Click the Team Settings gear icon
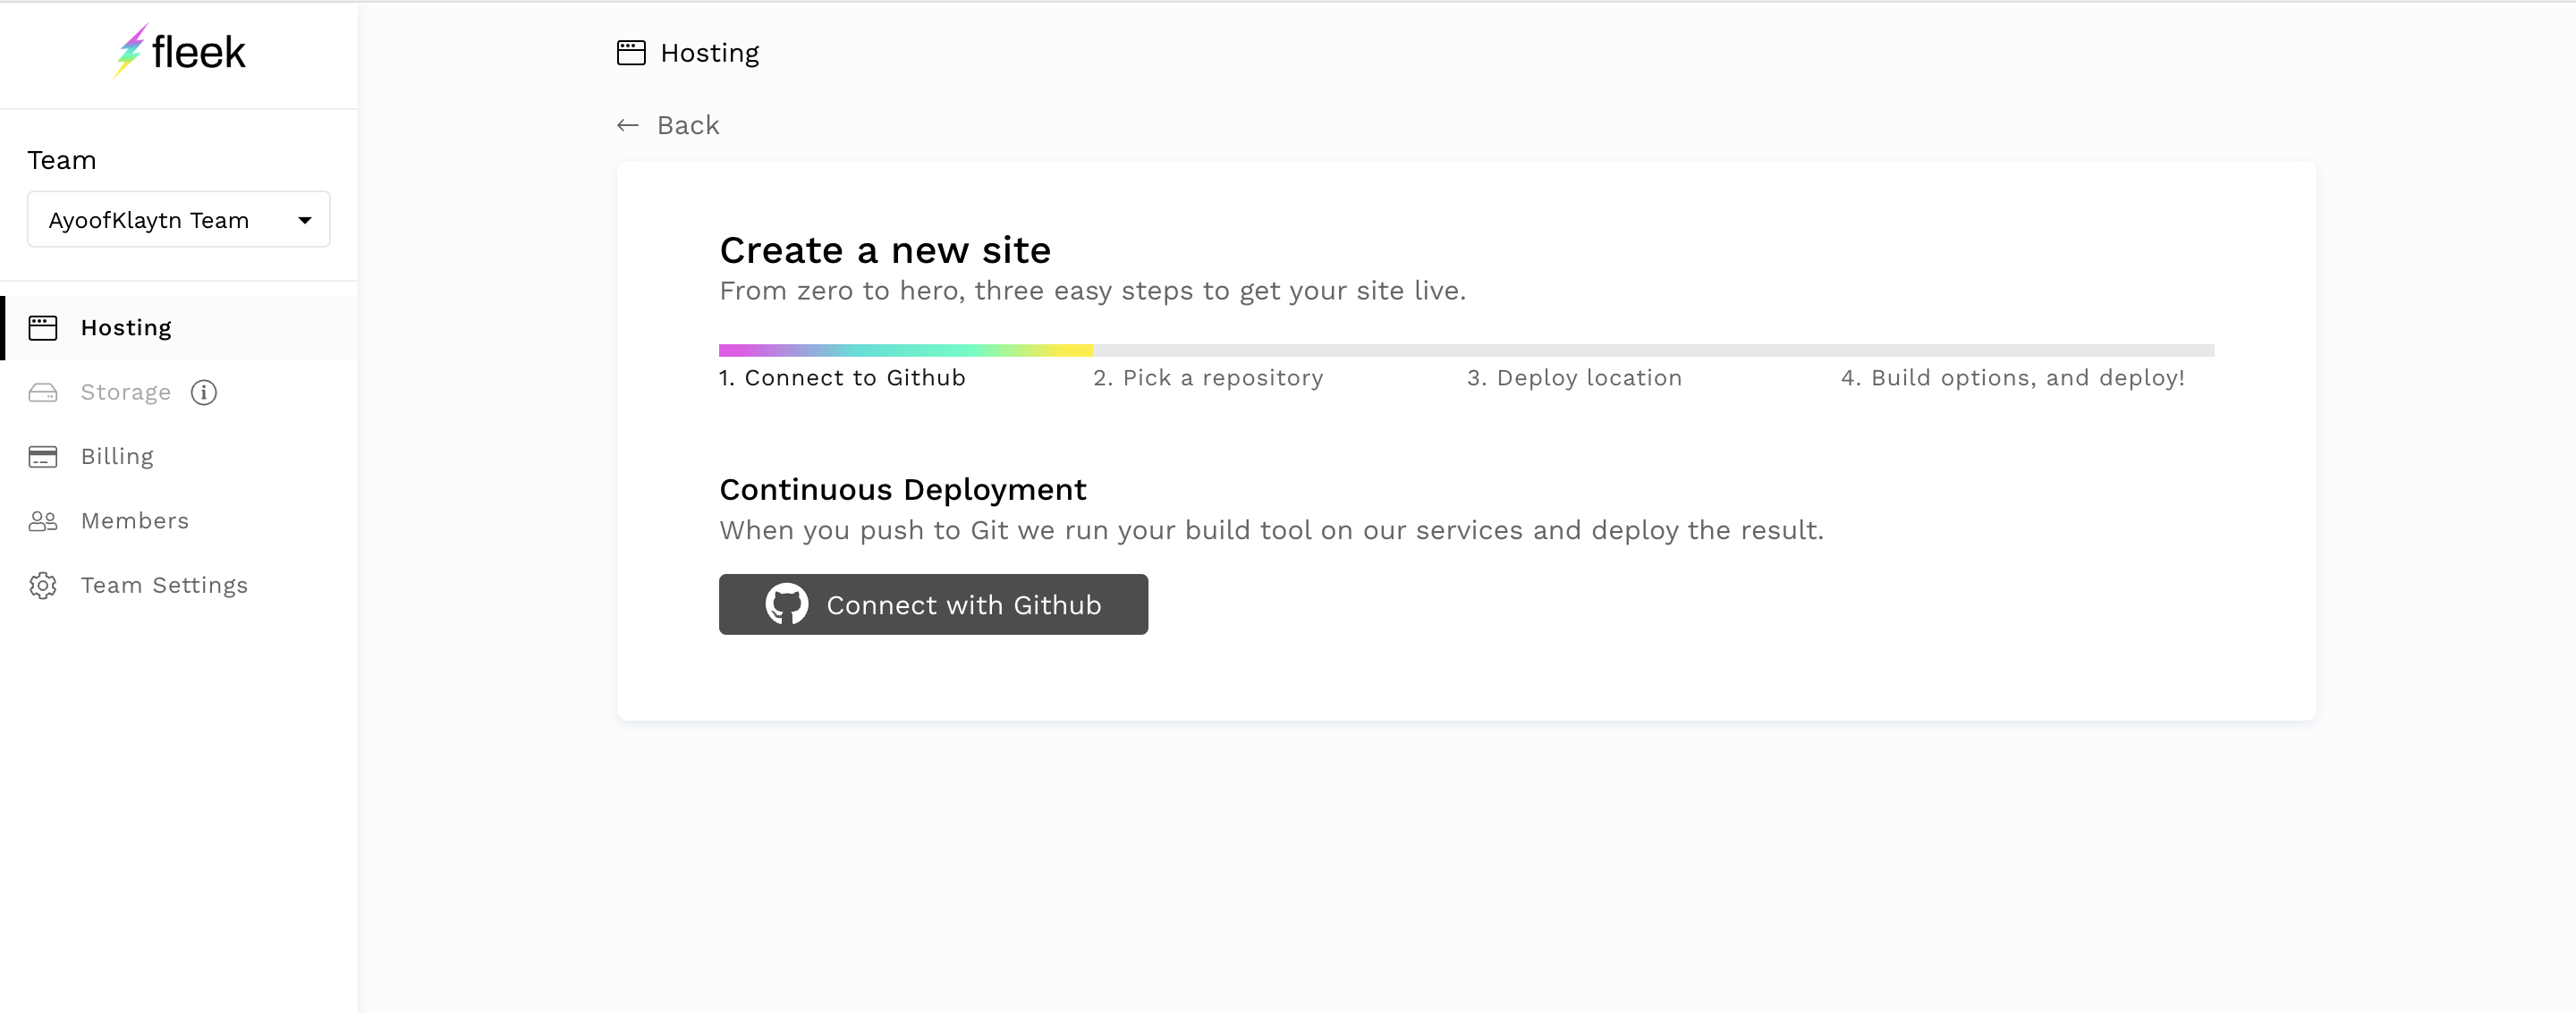Screen dimensions: 2576x1013 (43, 585)
